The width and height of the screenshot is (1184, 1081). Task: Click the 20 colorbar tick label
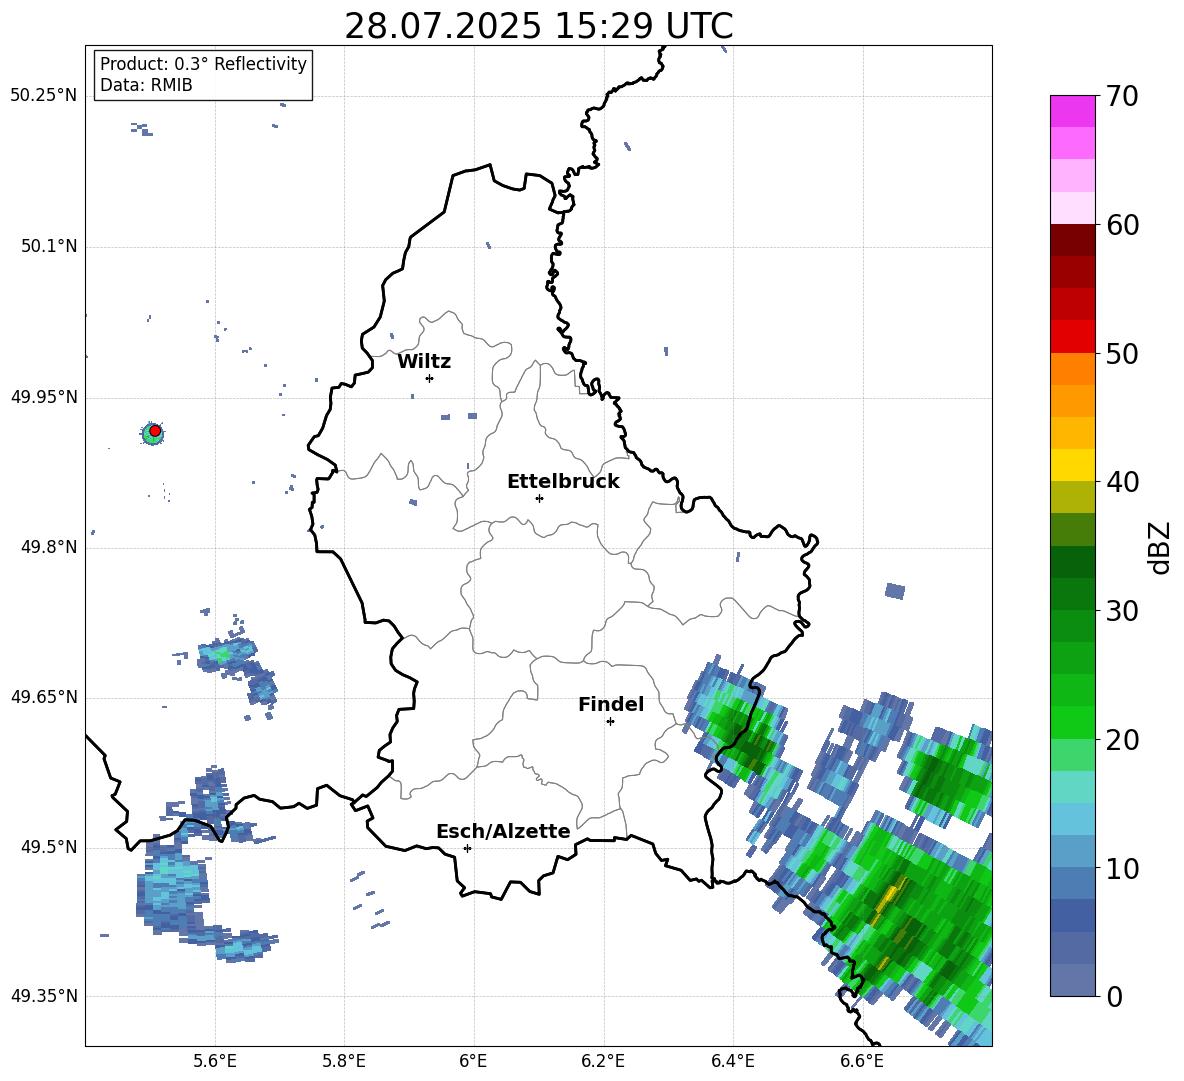[x=1122, y=740]
